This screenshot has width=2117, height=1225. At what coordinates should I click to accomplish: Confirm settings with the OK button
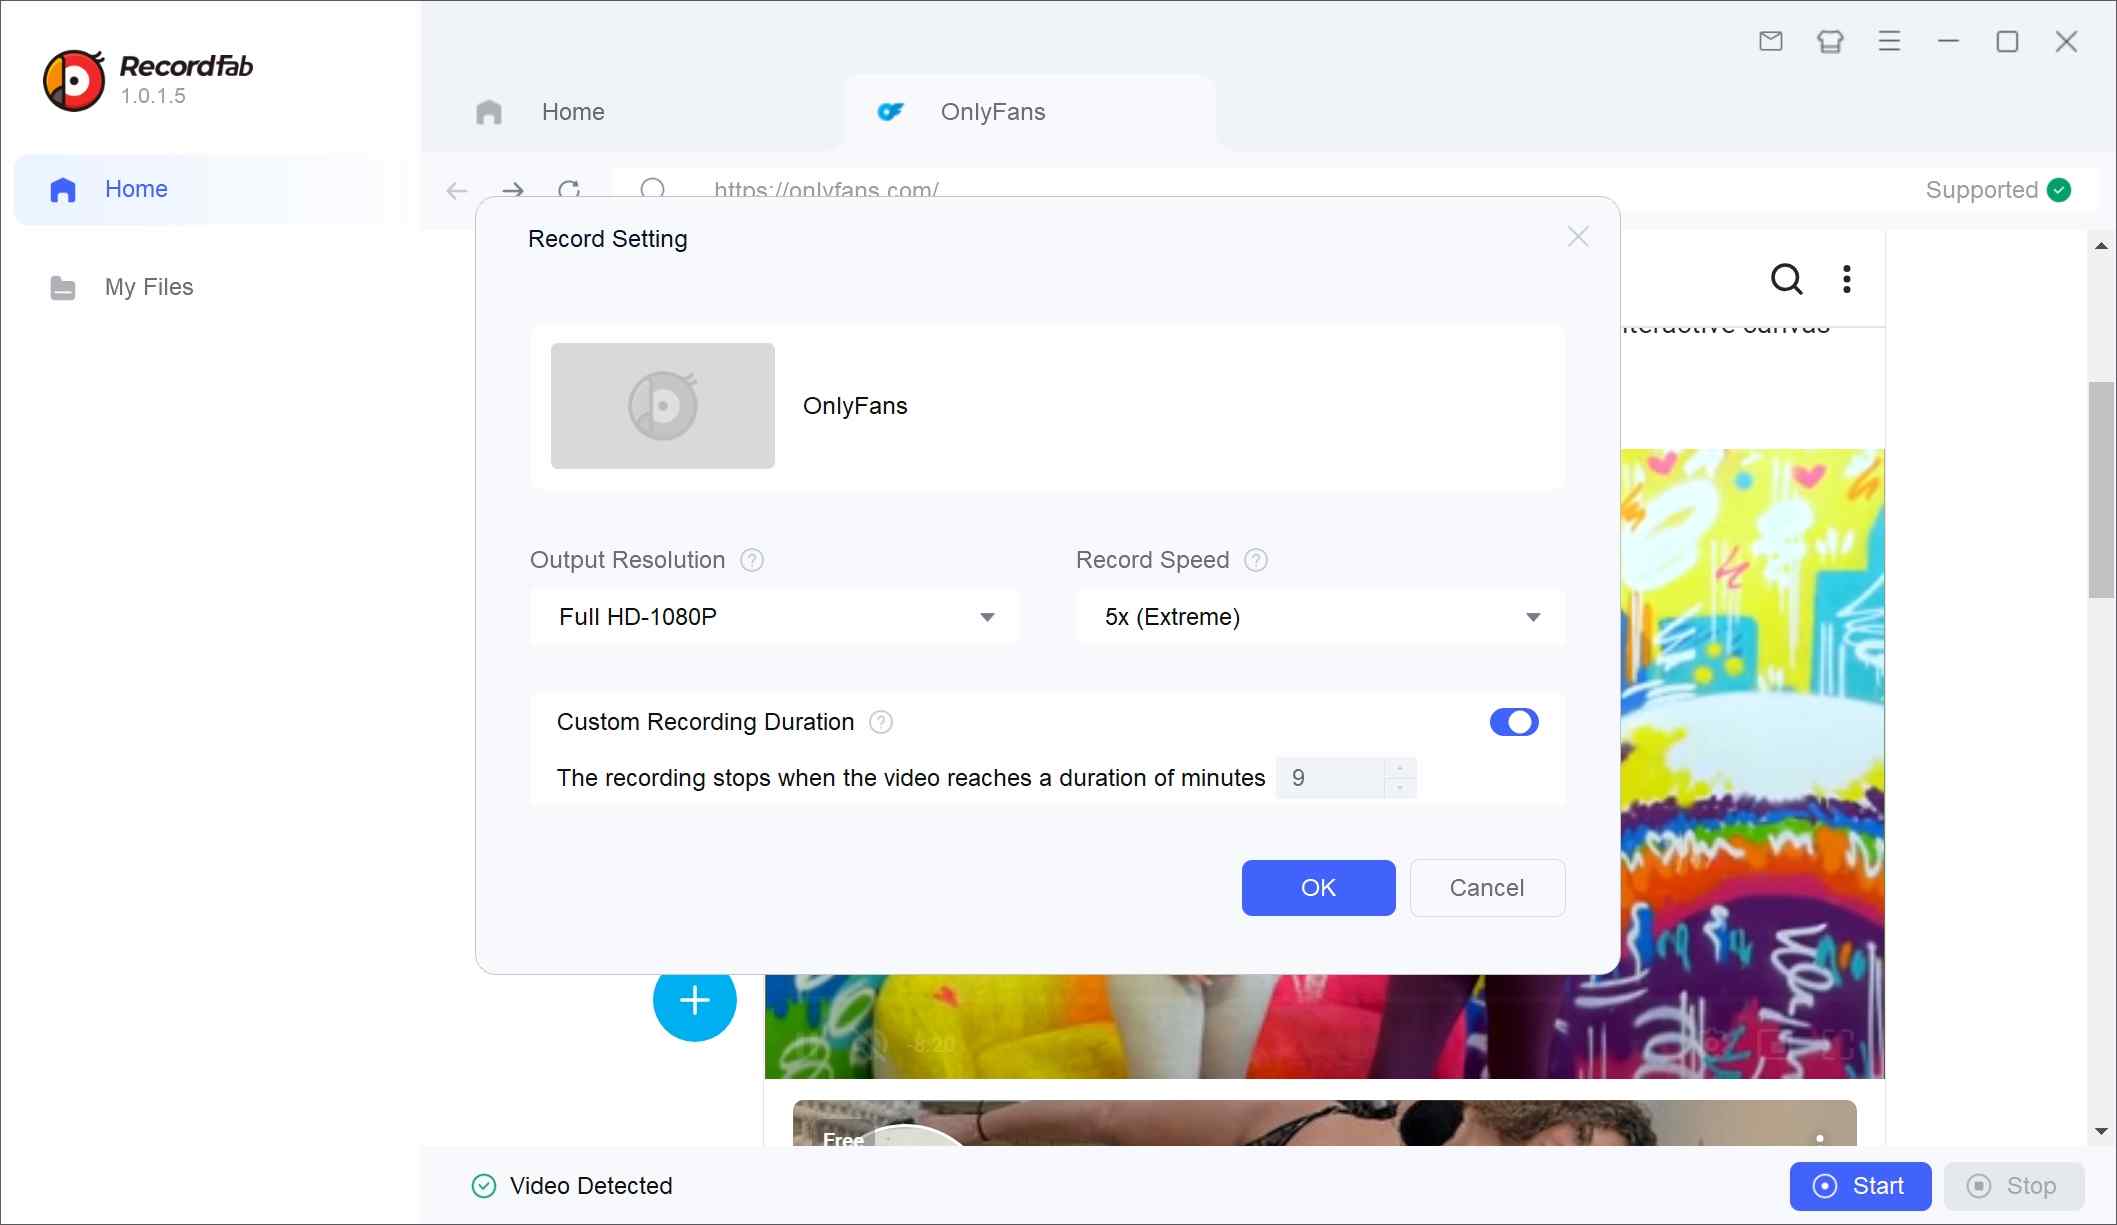[x=1318, y=888]
